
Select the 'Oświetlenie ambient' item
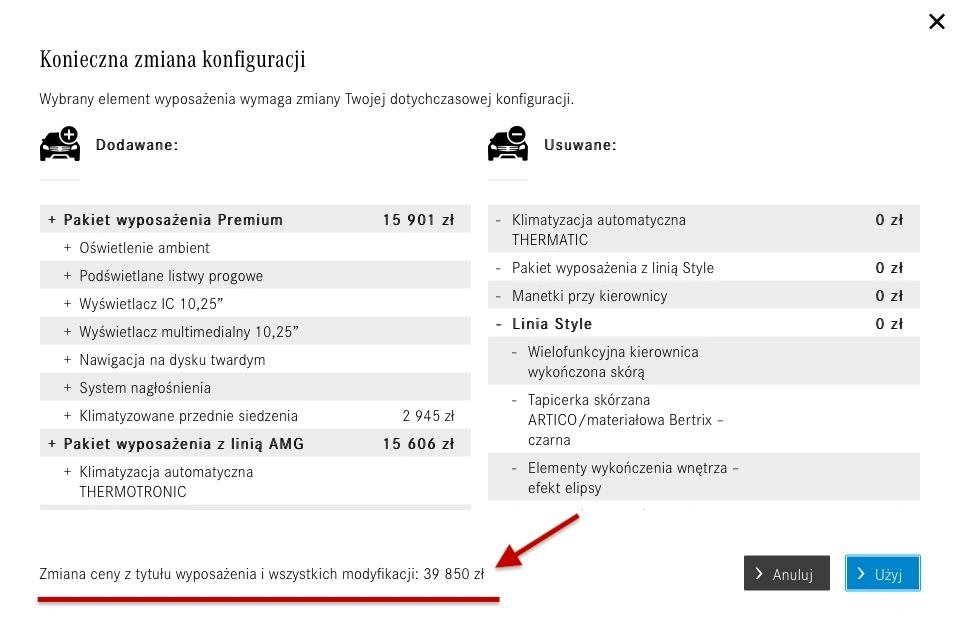coord(255,247)
